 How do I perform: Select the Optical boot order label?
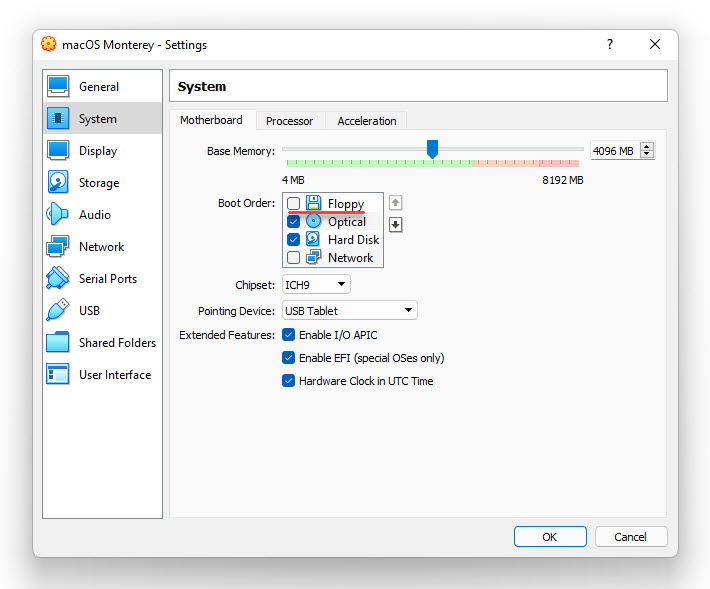point(347,222)
